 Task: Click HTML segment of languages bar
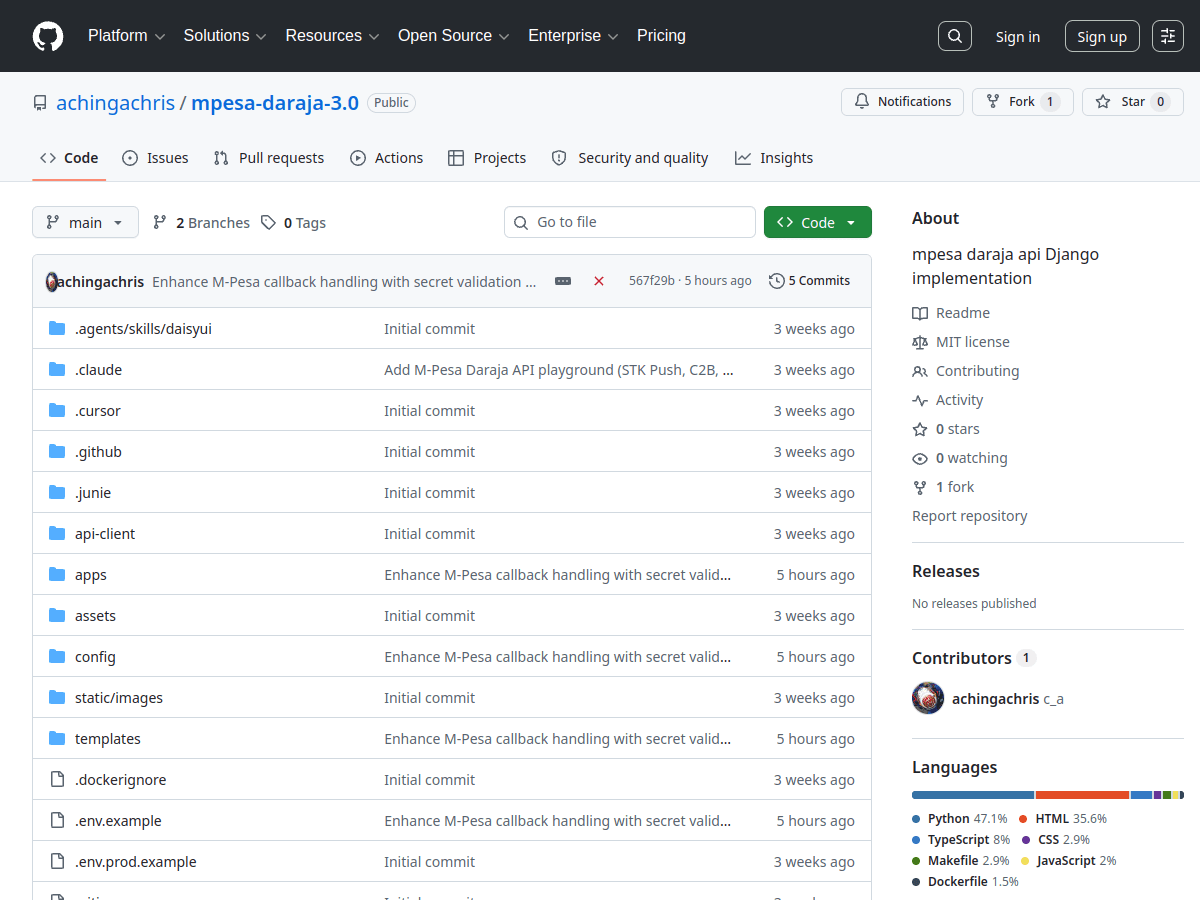click(1082, 795)
